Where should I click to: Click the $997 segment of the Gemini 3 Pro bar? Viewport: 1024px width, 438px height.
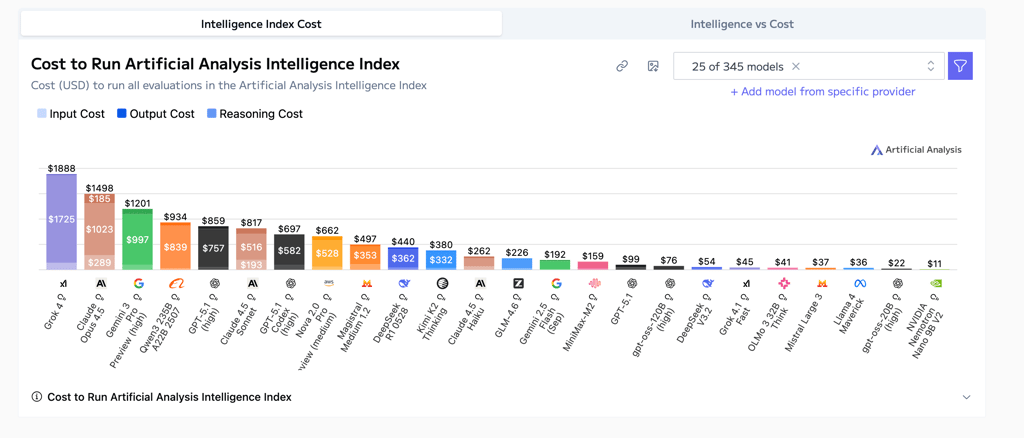tap(138, 240)
